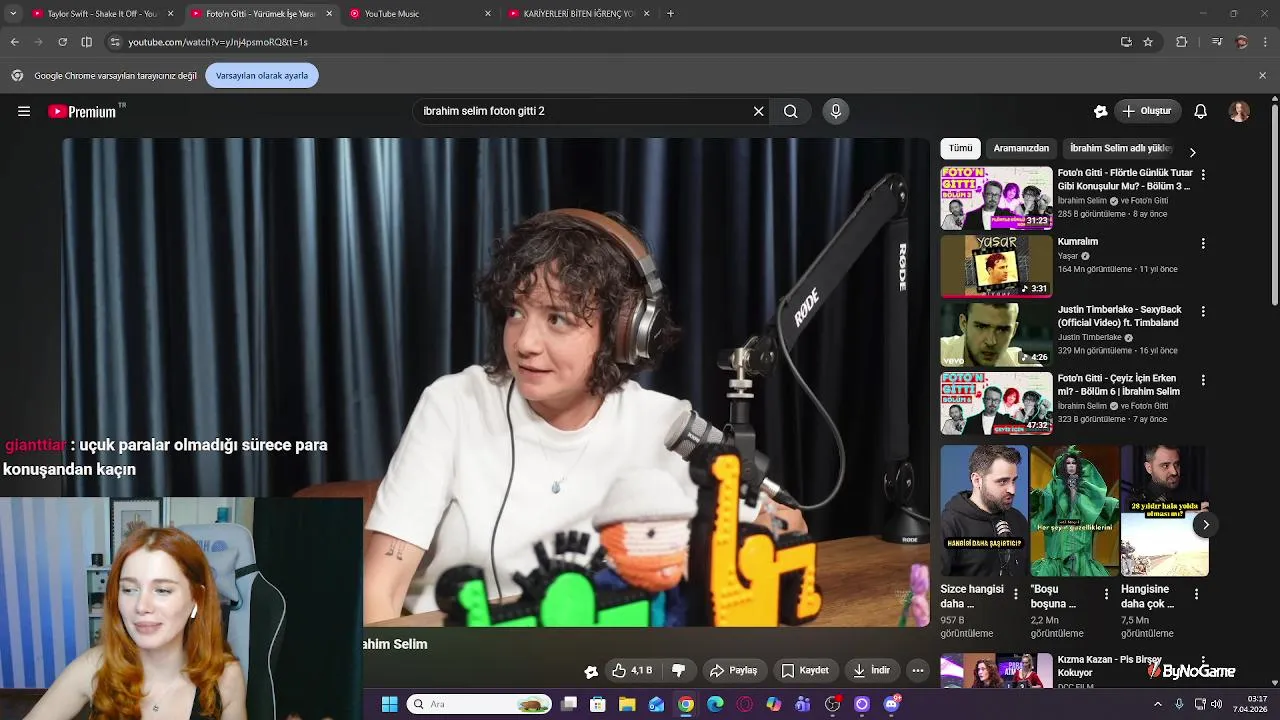The width and height of the screenshot is (1280, 720).
Task: Clear the search box text
Action: pos(758,111)
